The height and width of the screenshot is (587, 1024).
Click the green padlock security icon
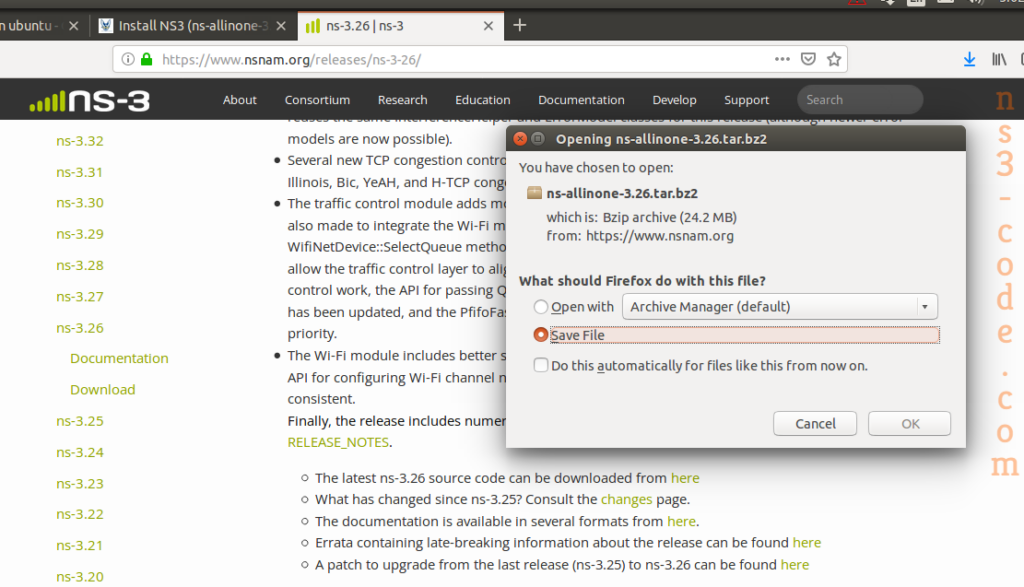point(147,59)
